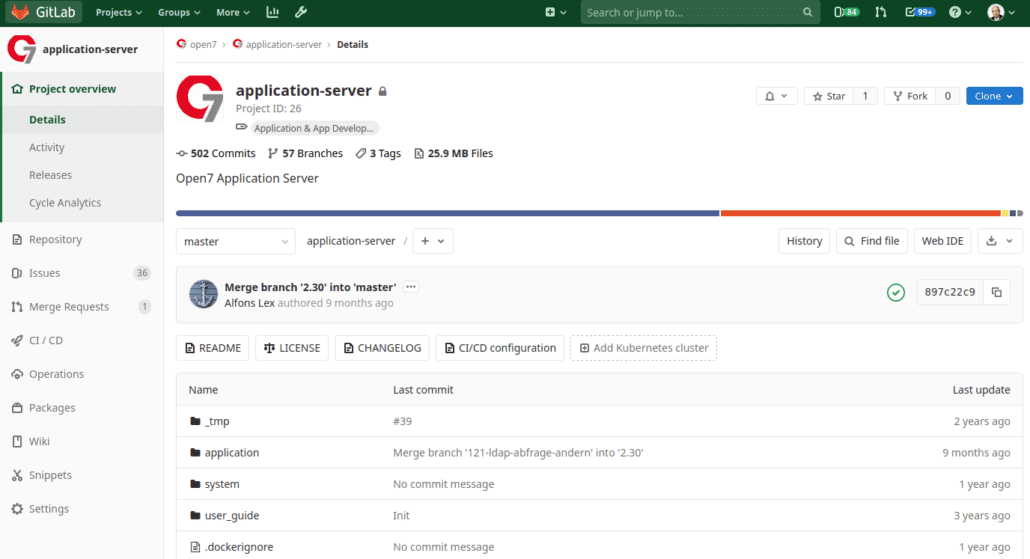The height and width of the screenshot is (559, 1030).
Task: Open the README file button
Action: 212,347
